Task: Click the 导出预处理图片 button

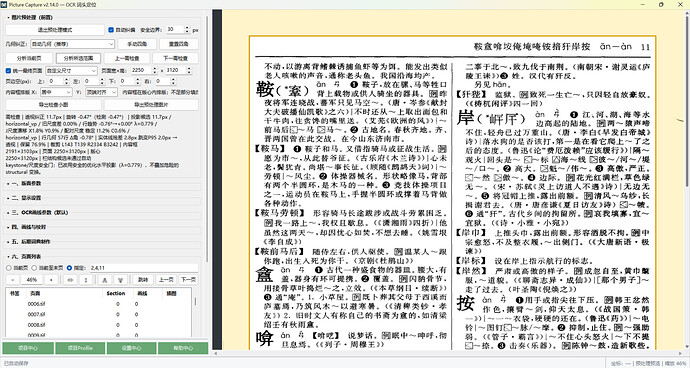Action: (x=151, y=105)
